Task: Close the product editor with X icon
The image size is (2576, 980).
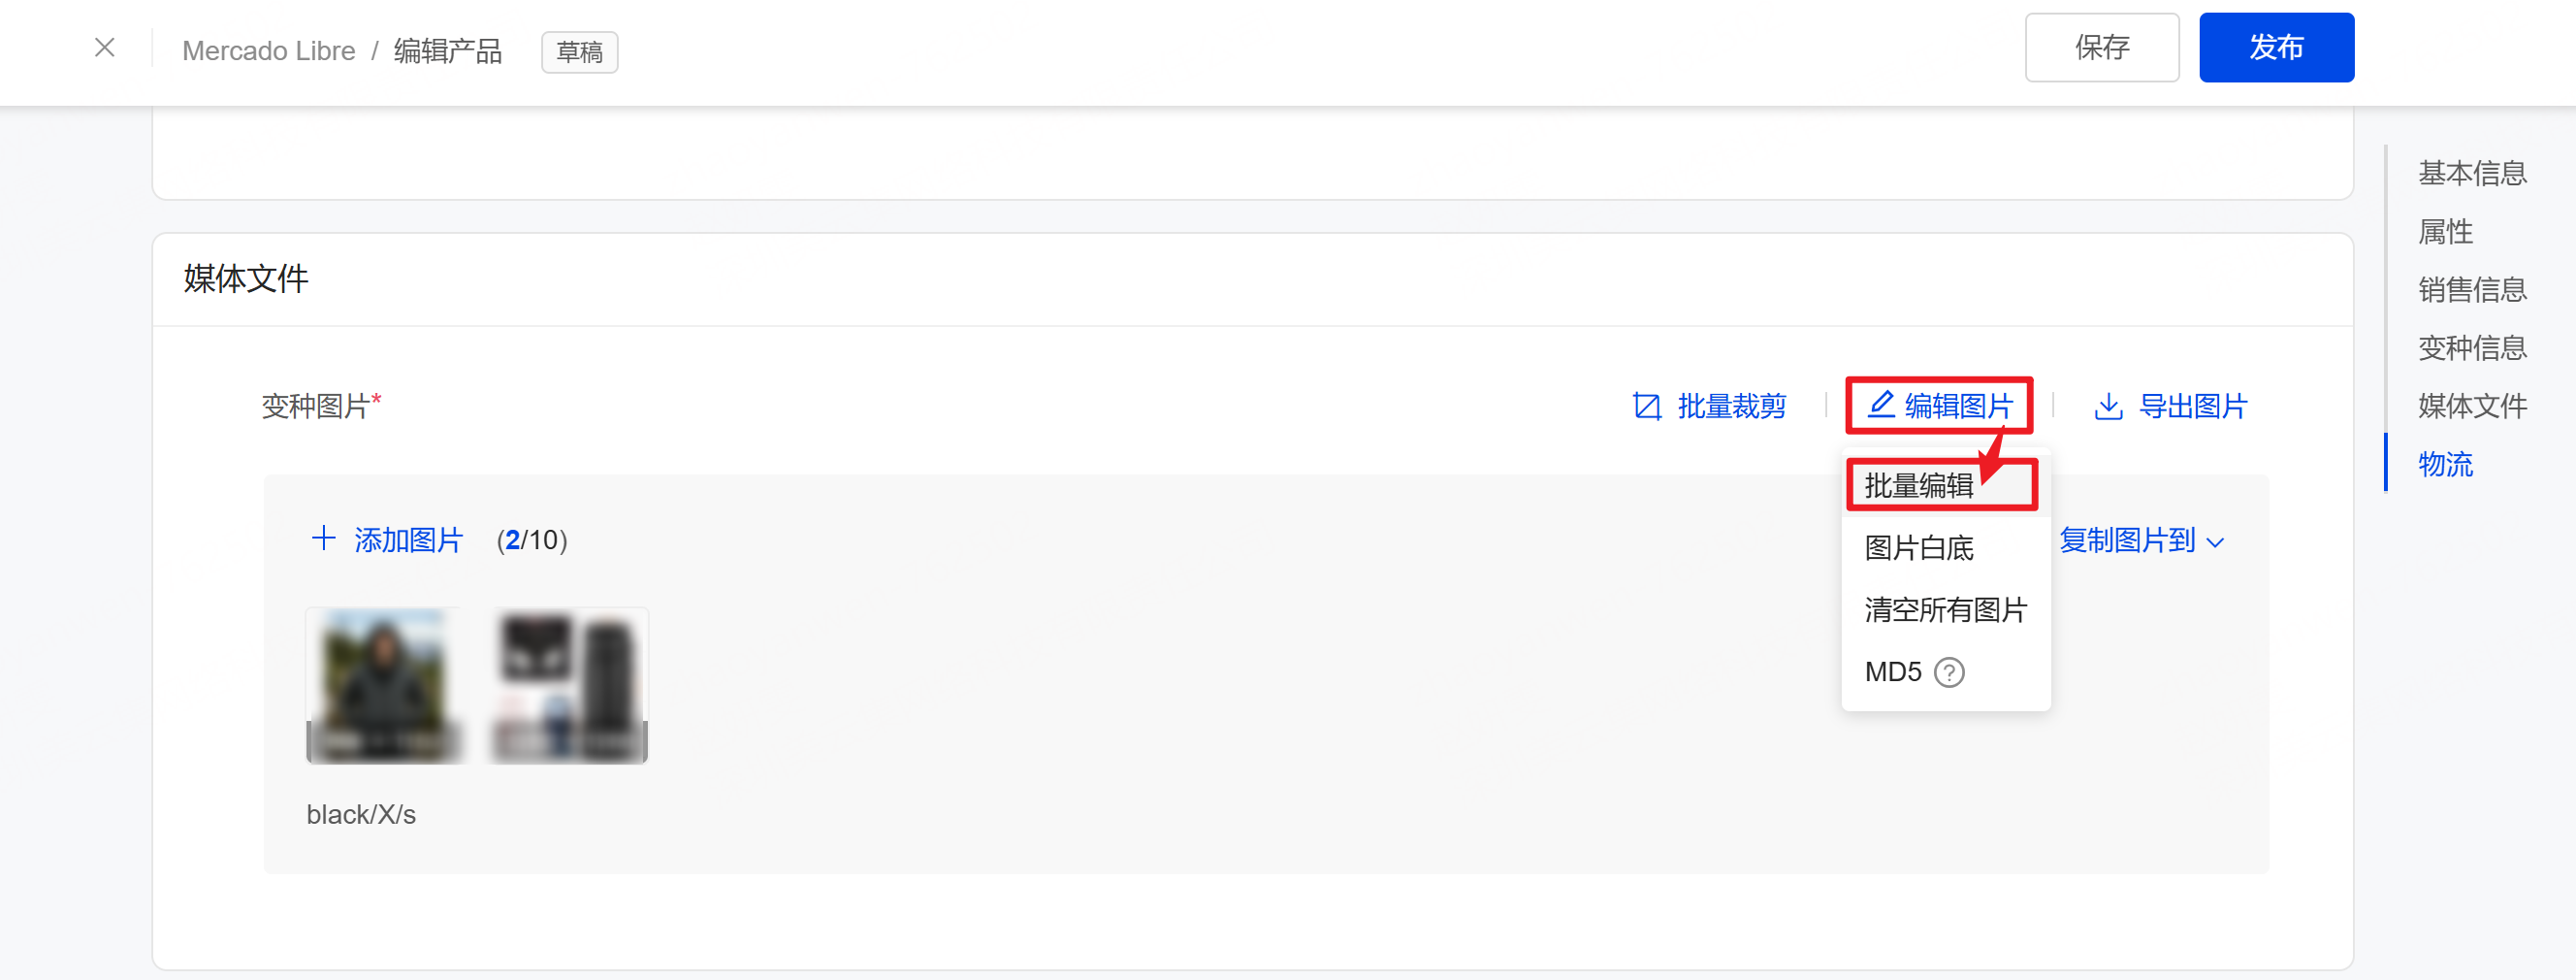Action: point(105,48)
